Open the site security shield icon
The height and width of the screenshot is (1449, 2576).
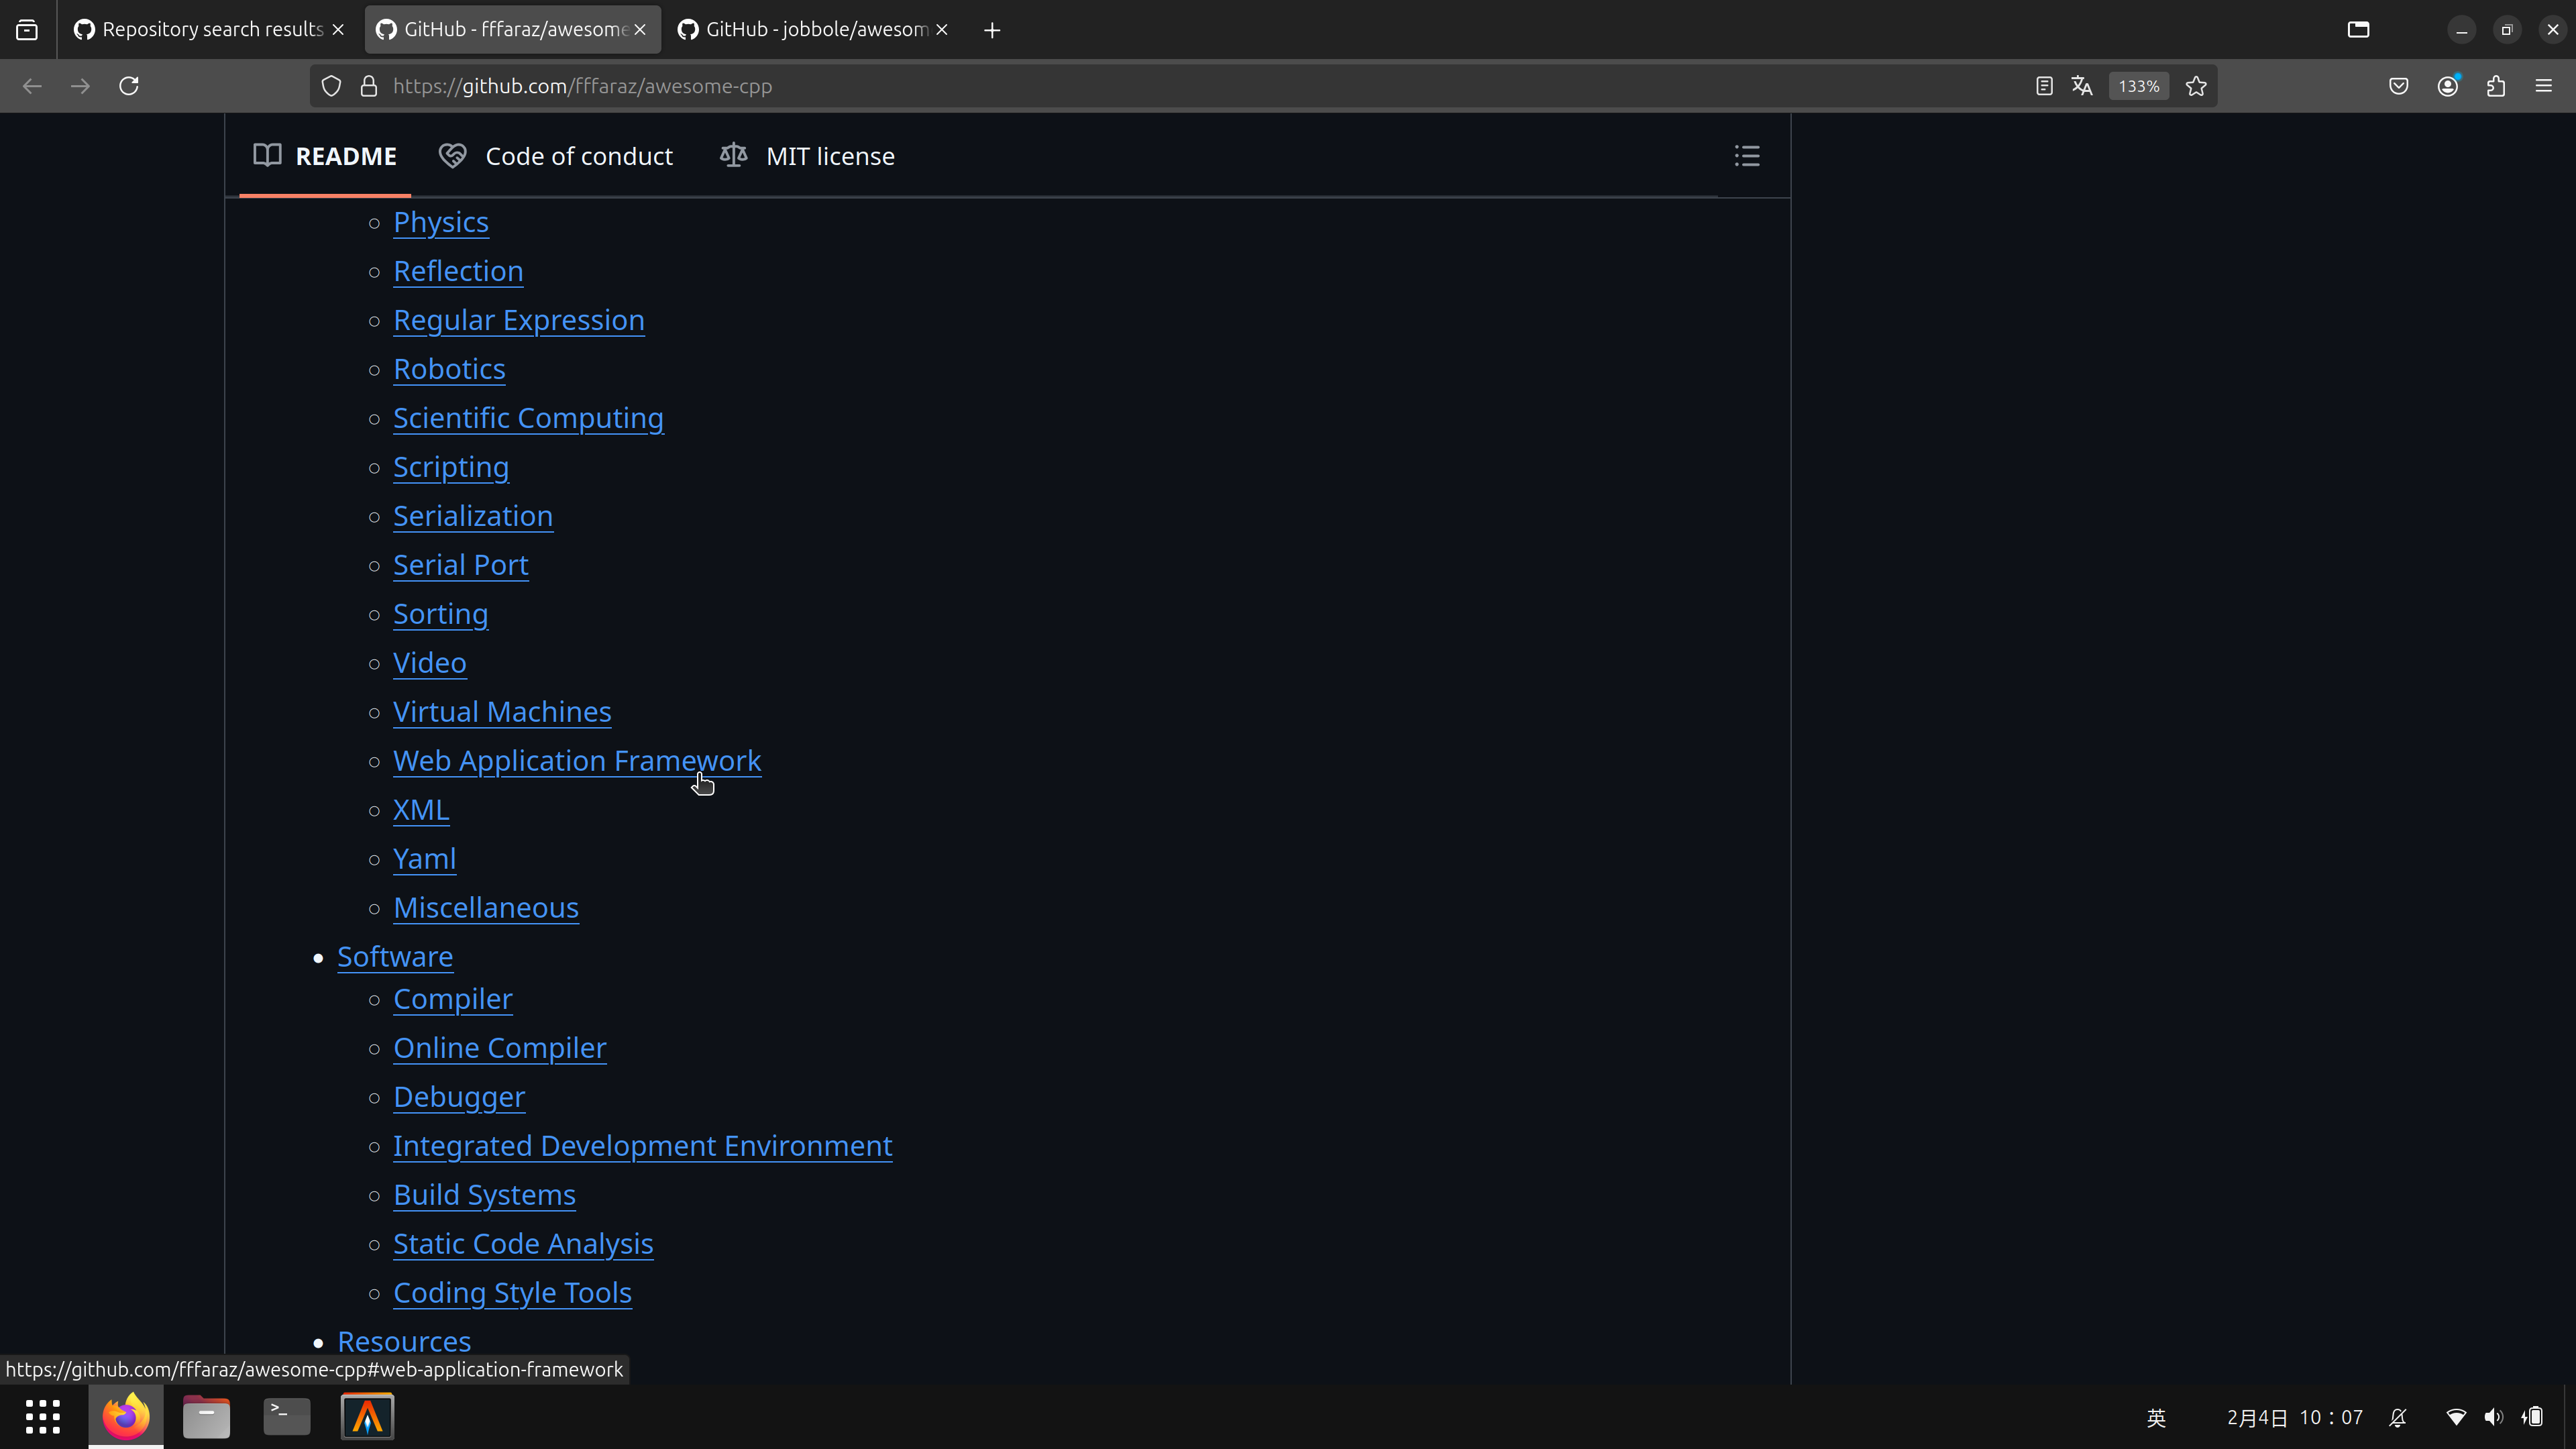[x=331, y=86]
